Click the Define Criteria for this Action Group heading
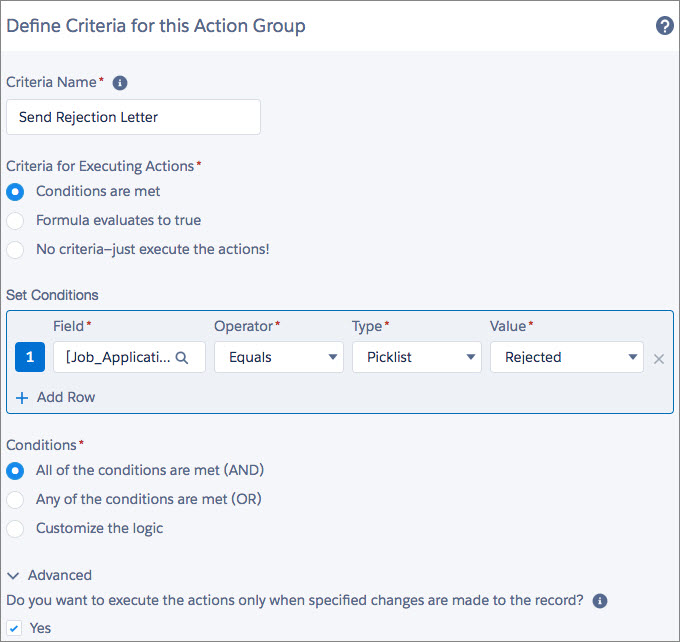The height and width of the screenshot is (642, 680). click(x=156, y=26)
